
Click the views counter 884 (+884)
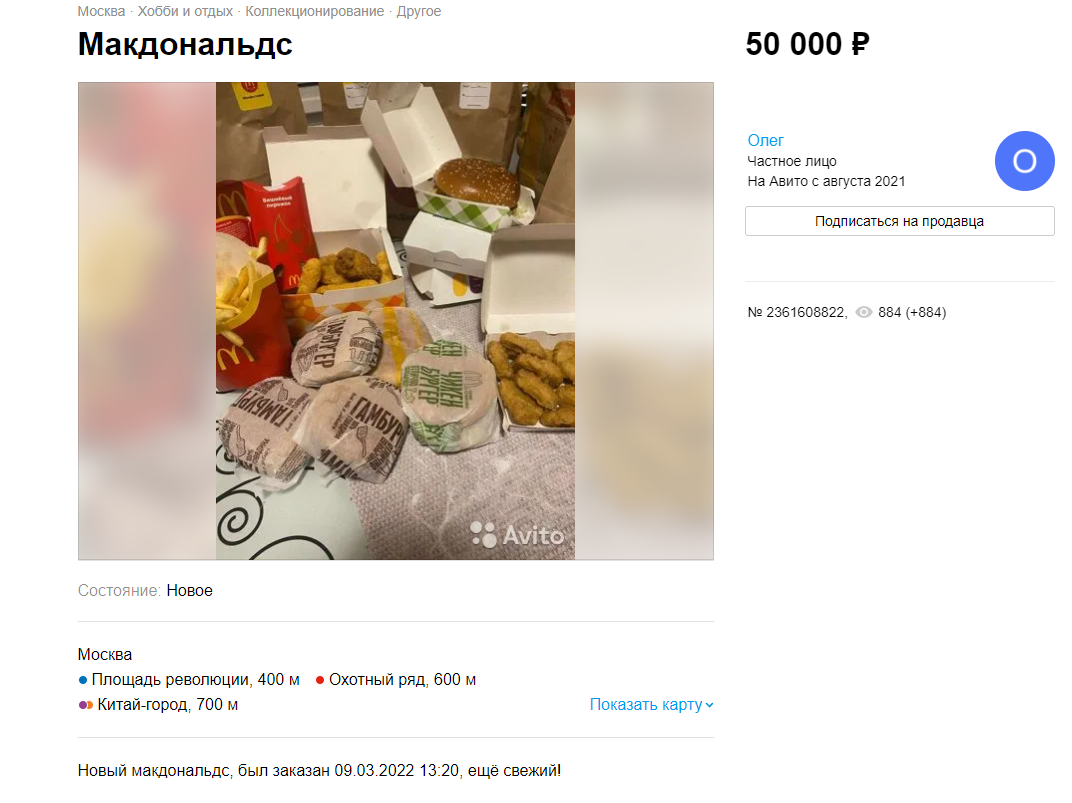912,312
